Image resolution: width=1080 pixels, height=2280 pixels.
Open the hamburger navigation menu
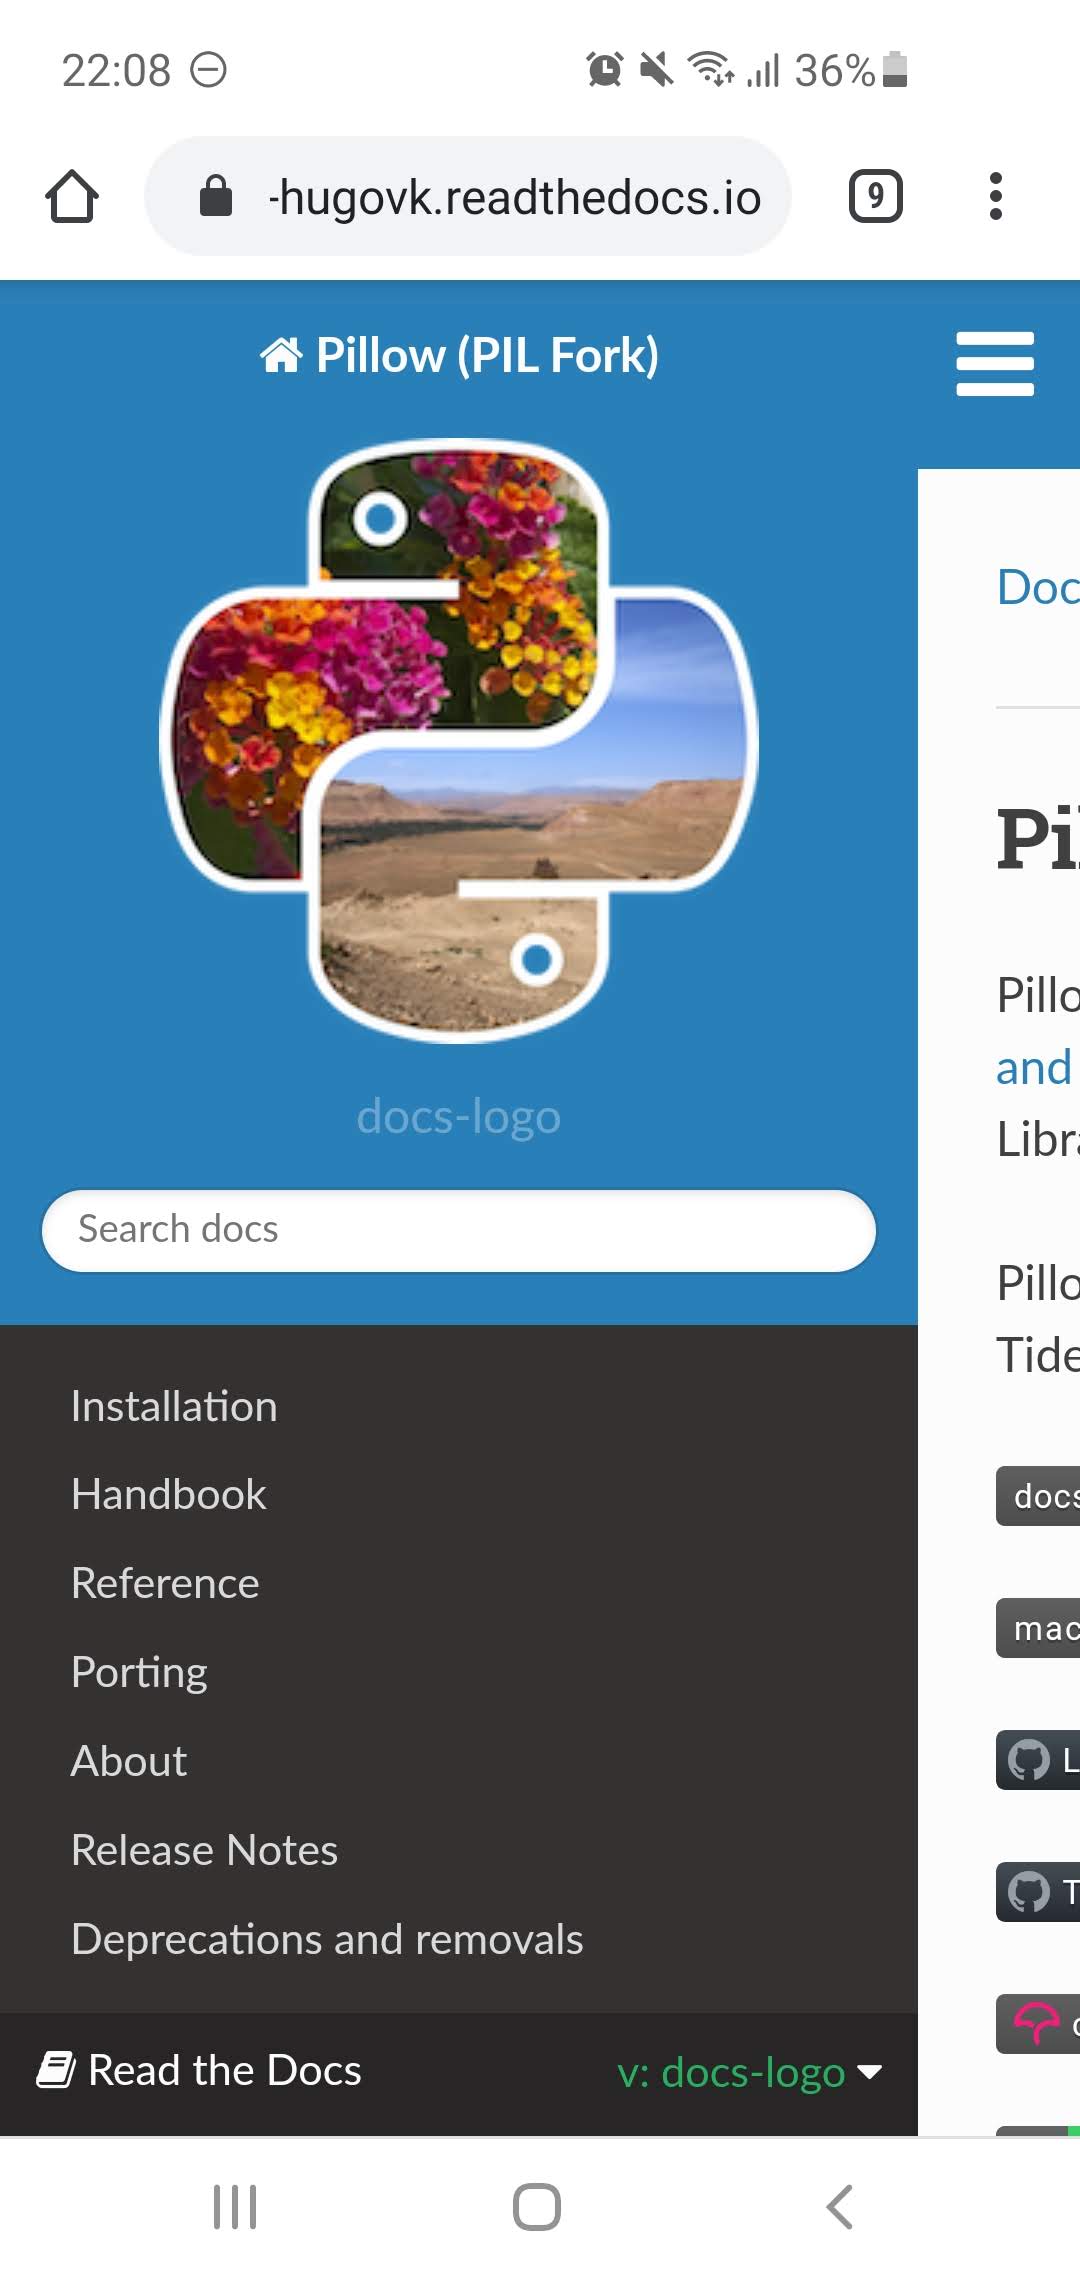994,363
